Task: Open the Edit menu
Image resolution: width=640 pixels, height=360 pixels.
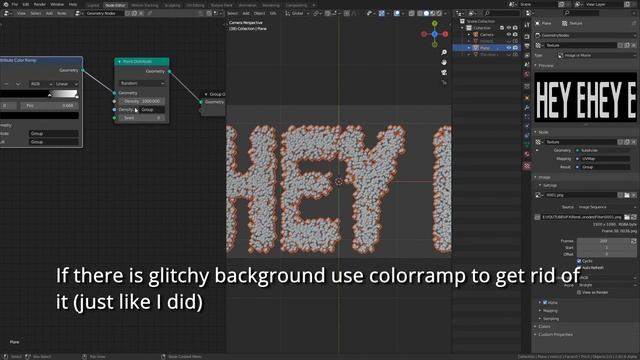Action: pos(26,4)
